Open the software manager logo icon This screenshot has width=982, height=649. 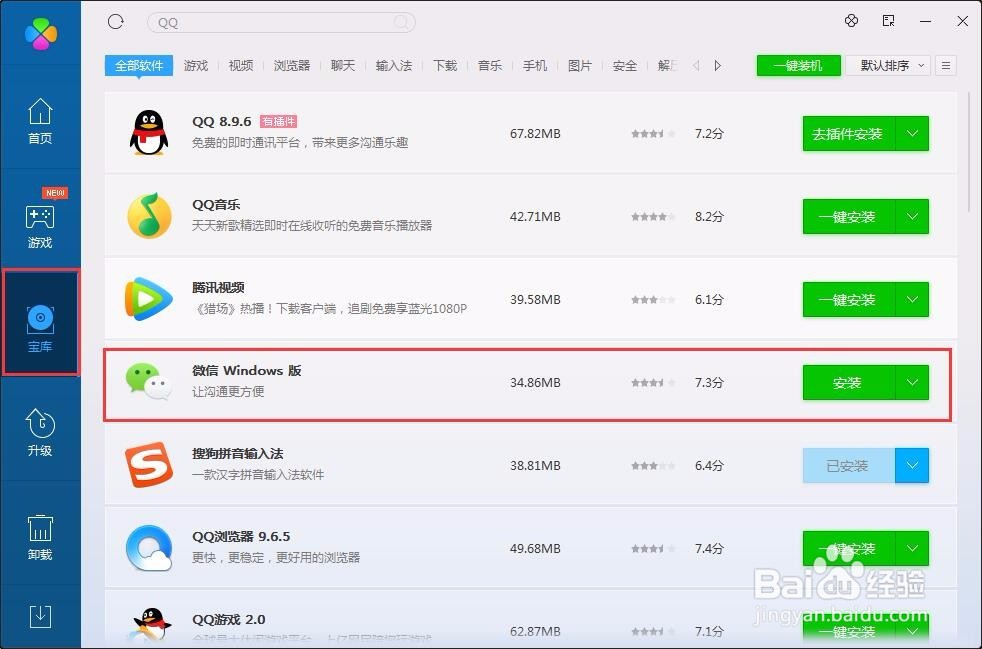click(41, 33)
